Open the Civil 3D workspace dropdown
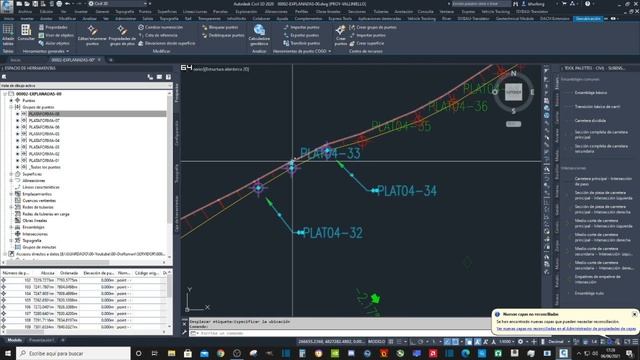 click(118, 4)
